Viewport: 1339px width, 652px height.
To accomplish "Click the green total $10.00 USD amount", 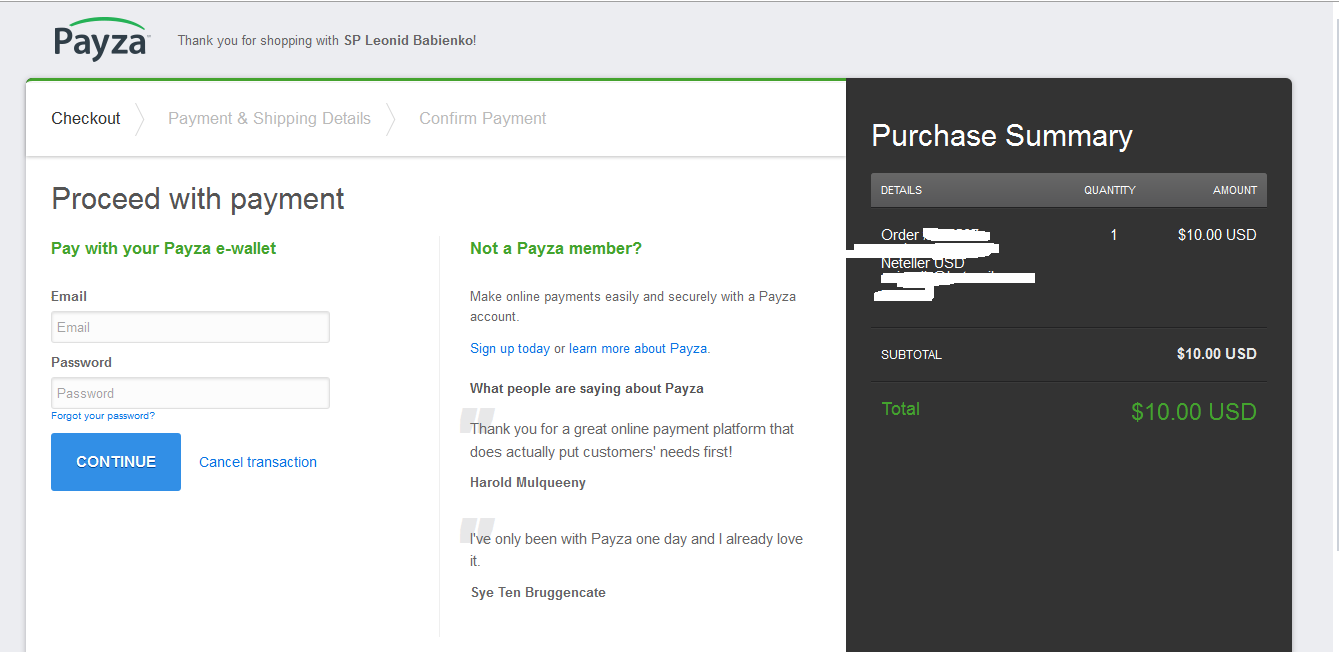I will [1194, 412].
